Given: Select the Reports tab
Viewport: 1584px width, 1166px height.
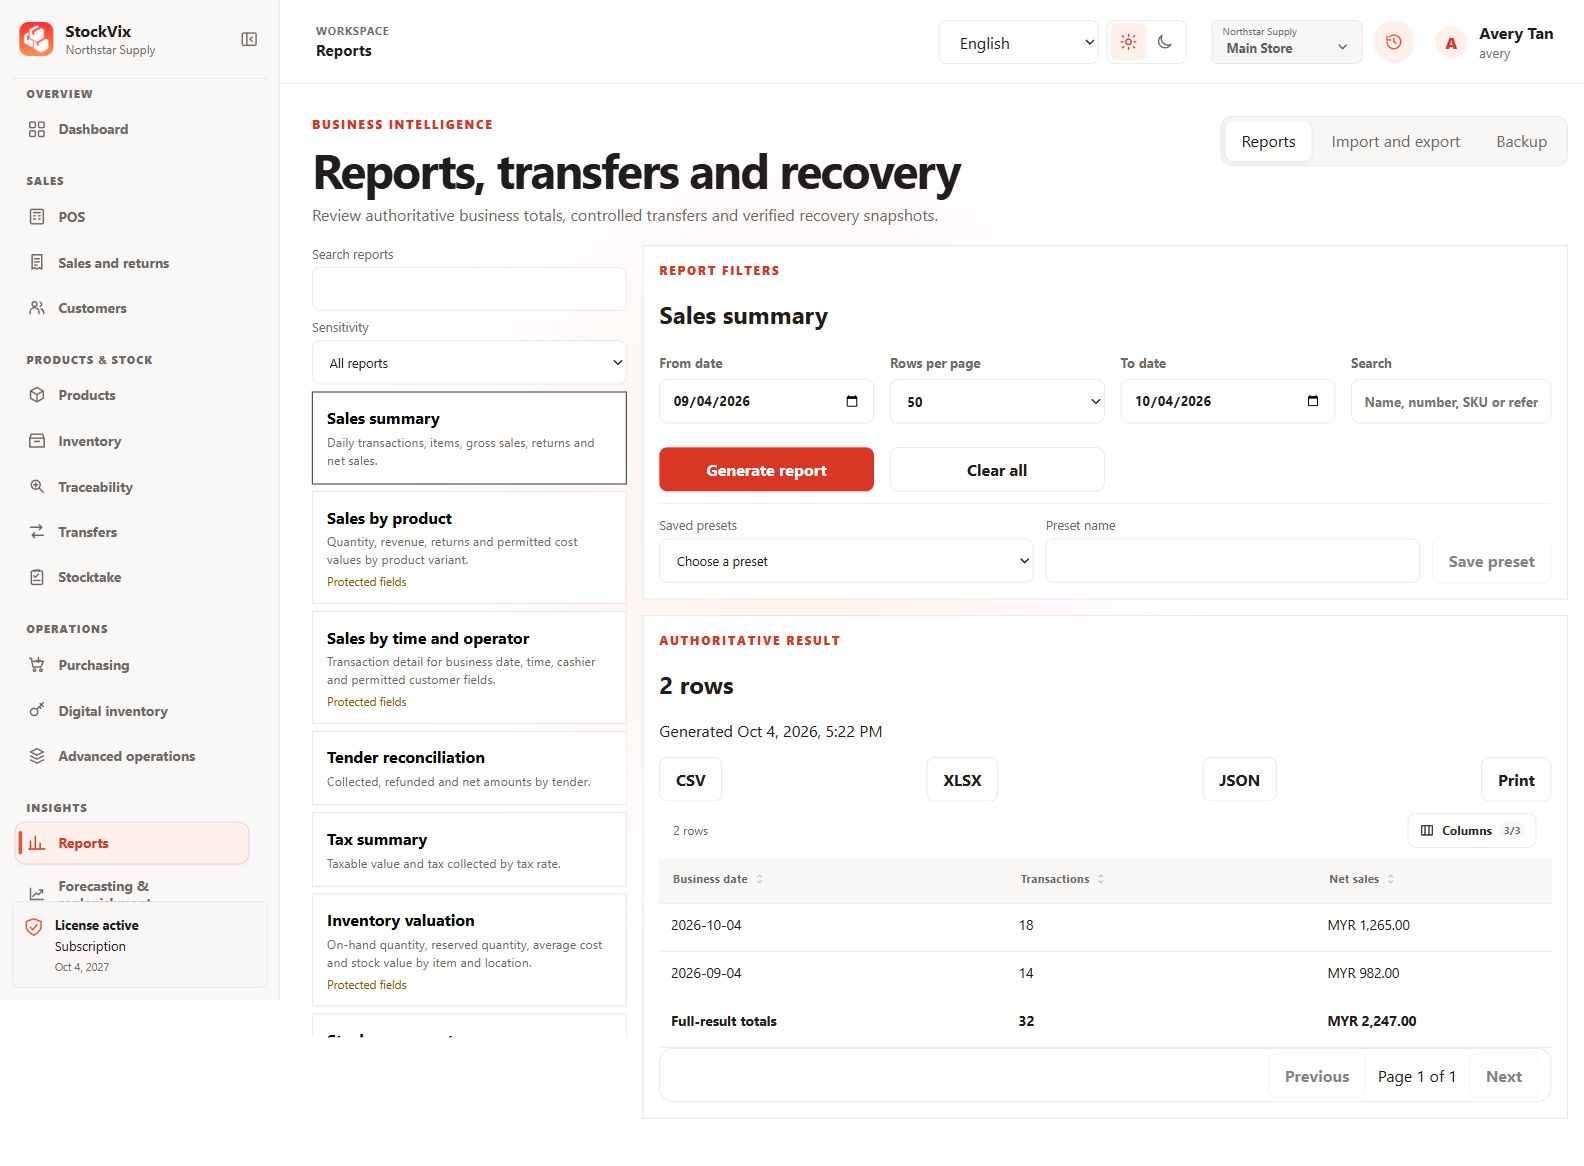Looking at the screenshot, I should click(1268, 142).
